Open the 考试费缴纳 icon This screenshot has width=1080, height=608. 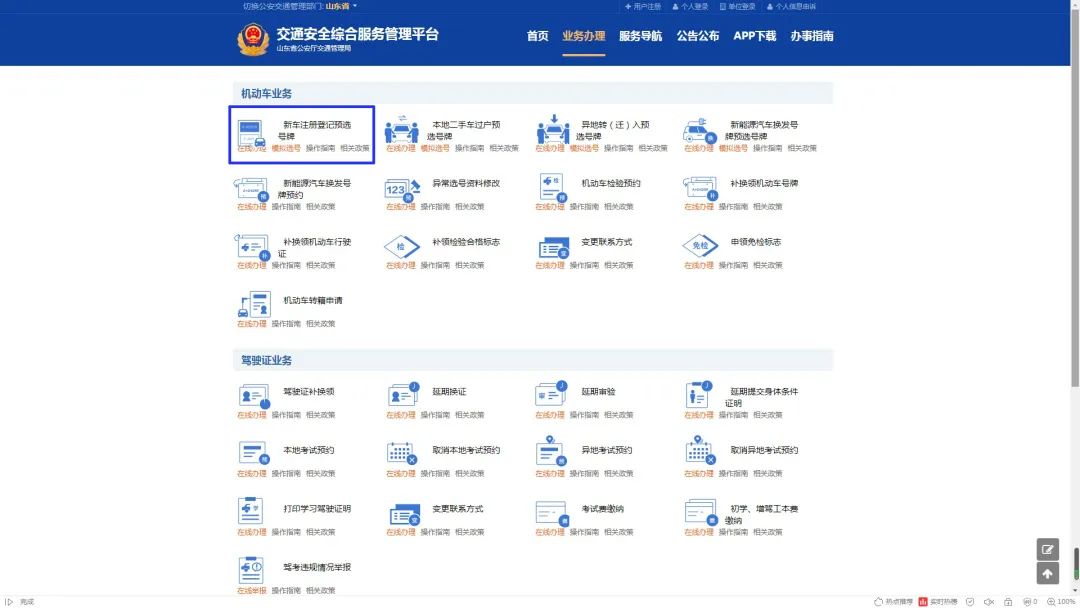click(552, 513)
